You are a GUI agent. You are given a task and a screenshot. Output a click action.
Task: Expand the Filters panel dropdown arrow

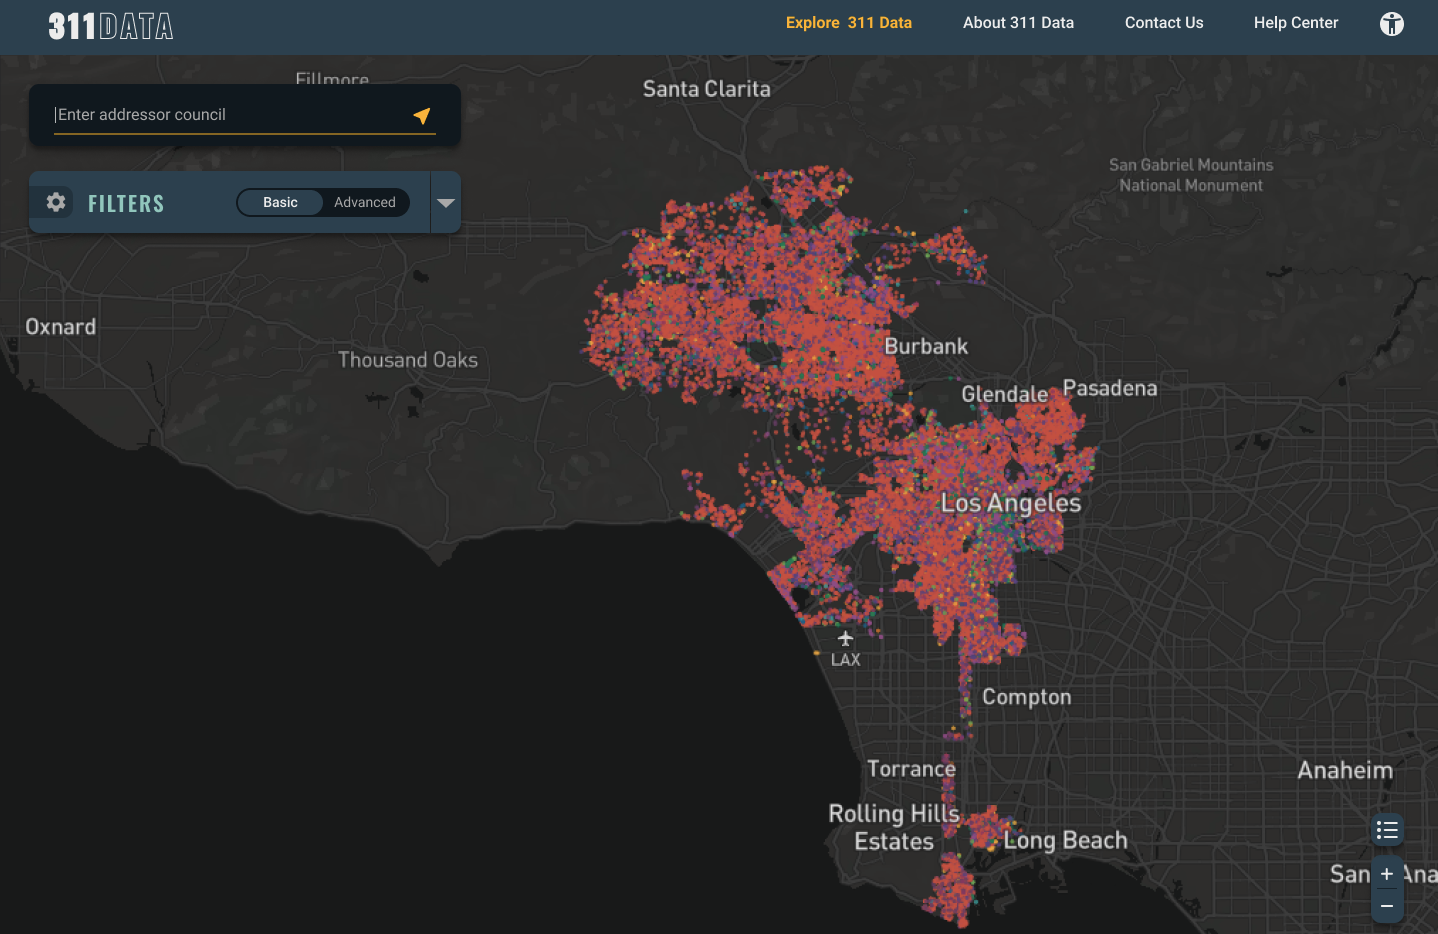coord(446,202)
